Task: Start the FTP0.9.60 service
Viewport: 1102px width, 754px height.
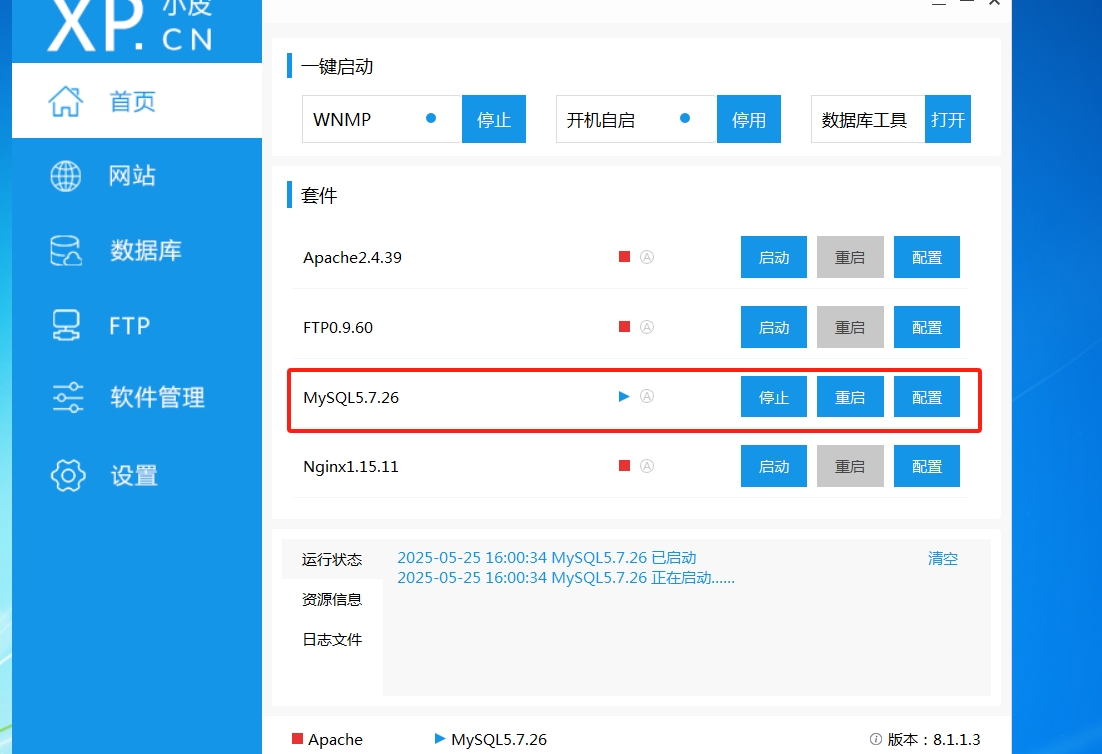Action: [774, 327]
